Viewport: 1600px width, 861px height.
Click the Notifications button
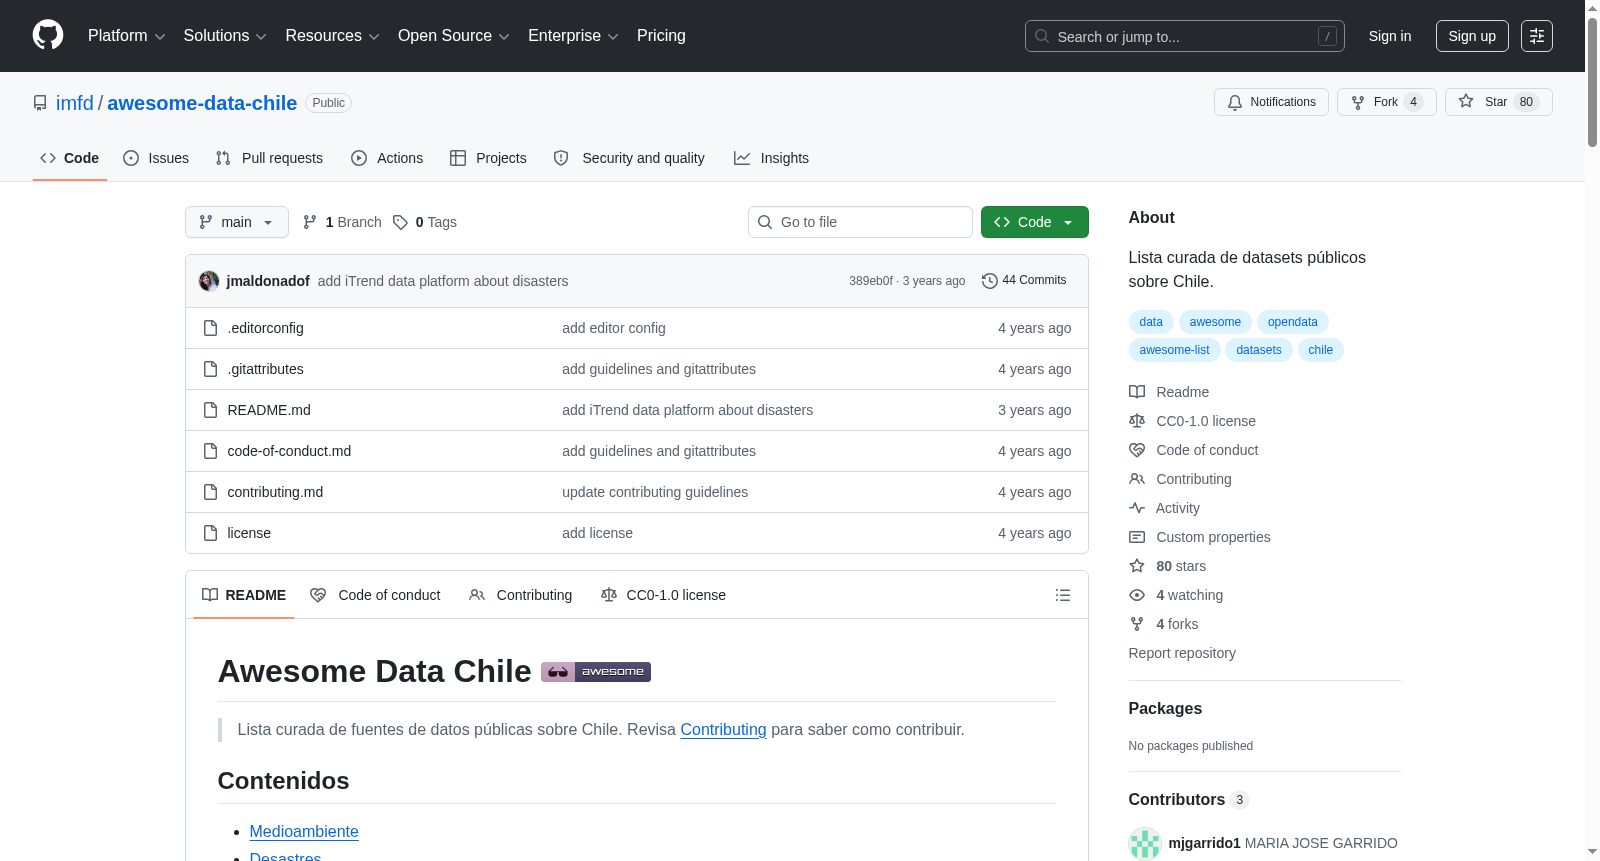click(1271, 102)
